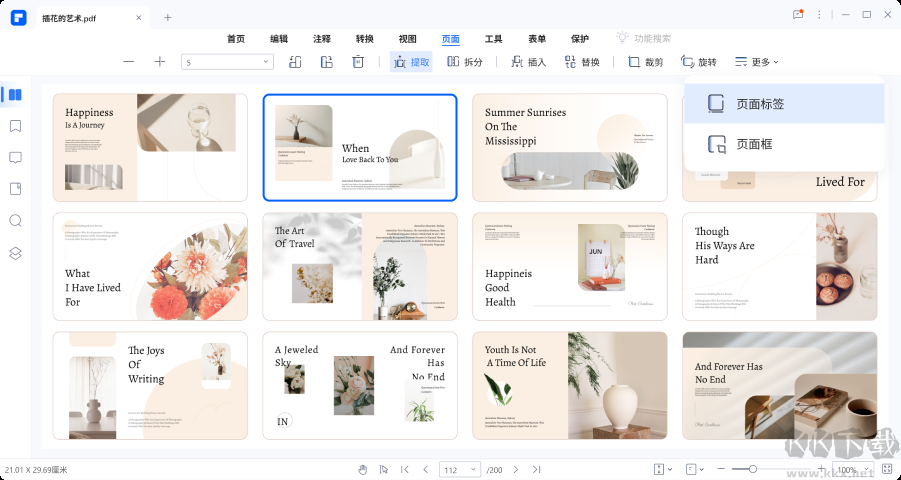Select the When Love Back To You thumbnail
Image resolution: width=901 pixels, height=480 pixels.
tap(360, 148)
